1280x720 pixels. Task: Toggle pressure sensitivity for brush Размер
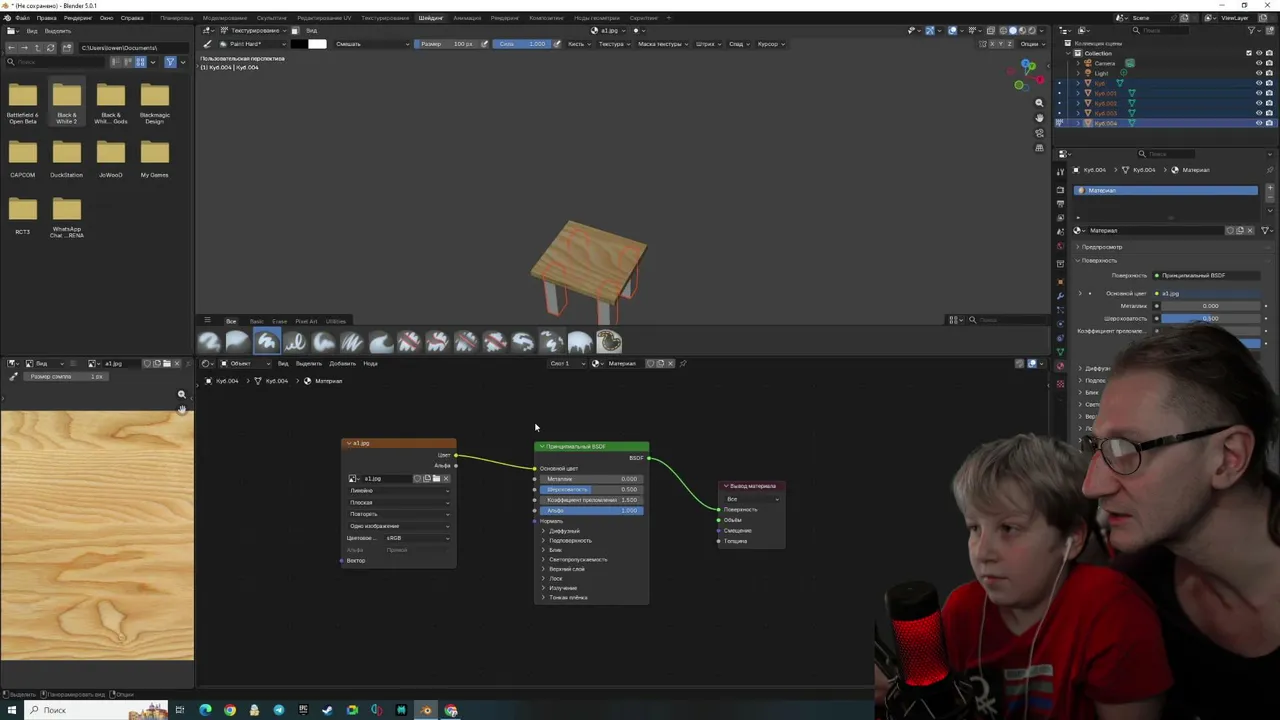(485, 44)
